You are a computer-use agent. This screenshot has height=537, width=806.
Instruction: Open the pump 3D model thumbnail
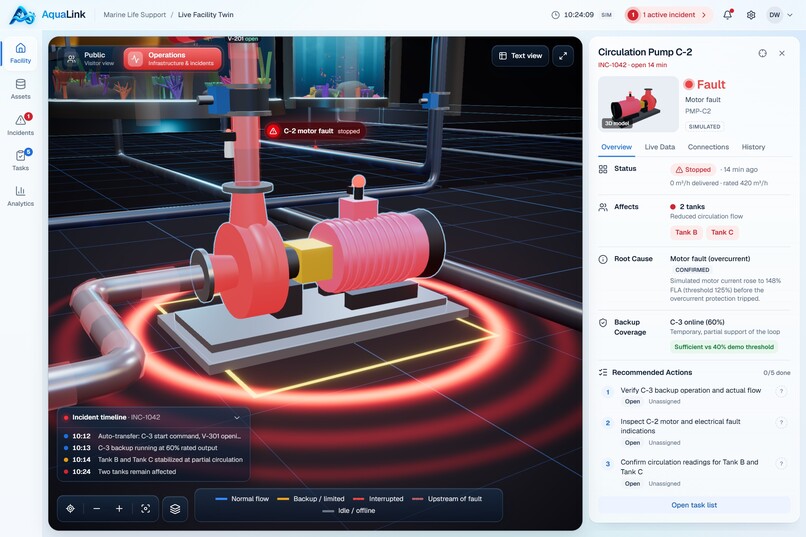point(638,104)
